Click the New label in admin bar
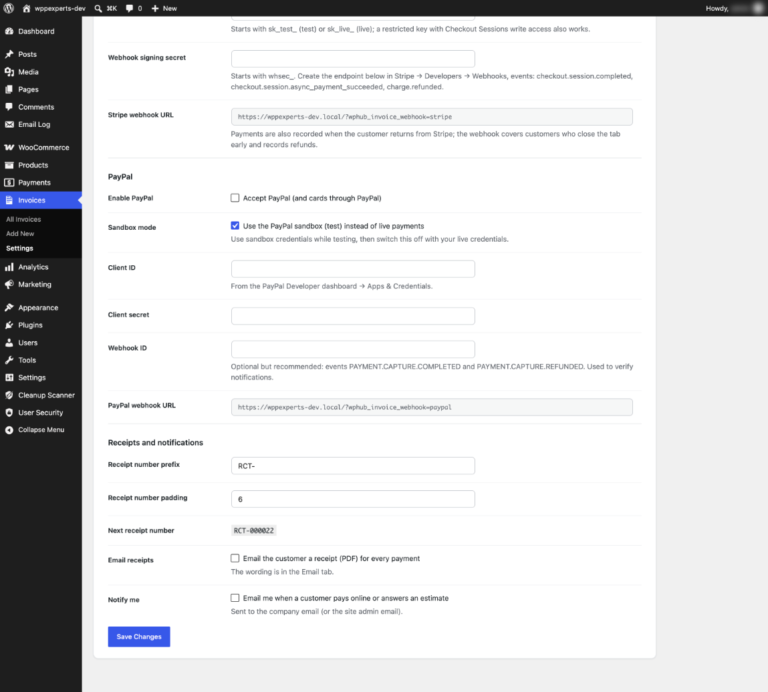This screenshot has width=768, height=692. (170, 8)
